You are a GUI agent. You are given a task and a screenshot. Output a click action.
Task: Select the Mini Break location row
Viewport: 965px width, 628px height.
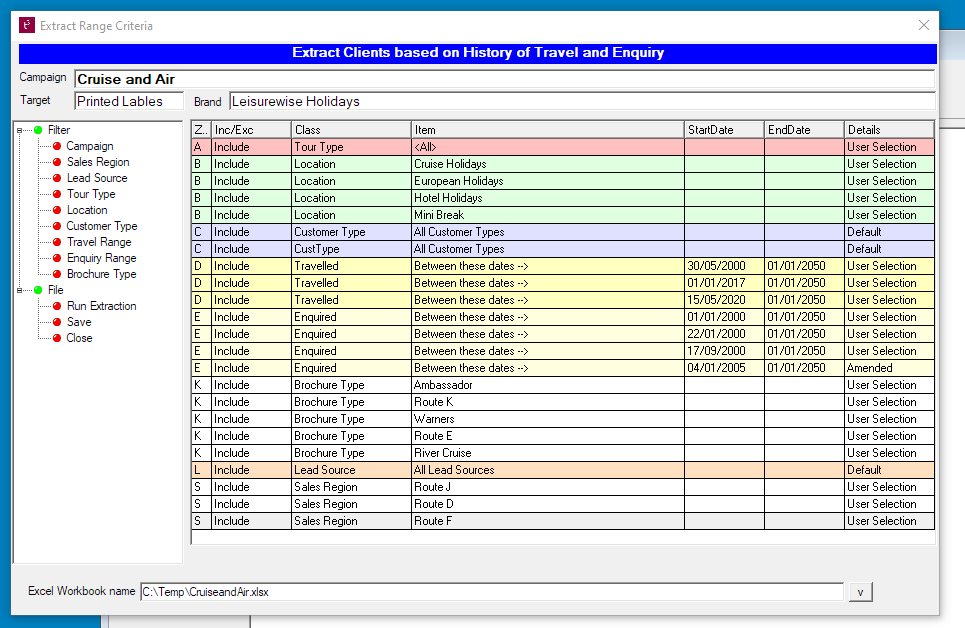563,215
